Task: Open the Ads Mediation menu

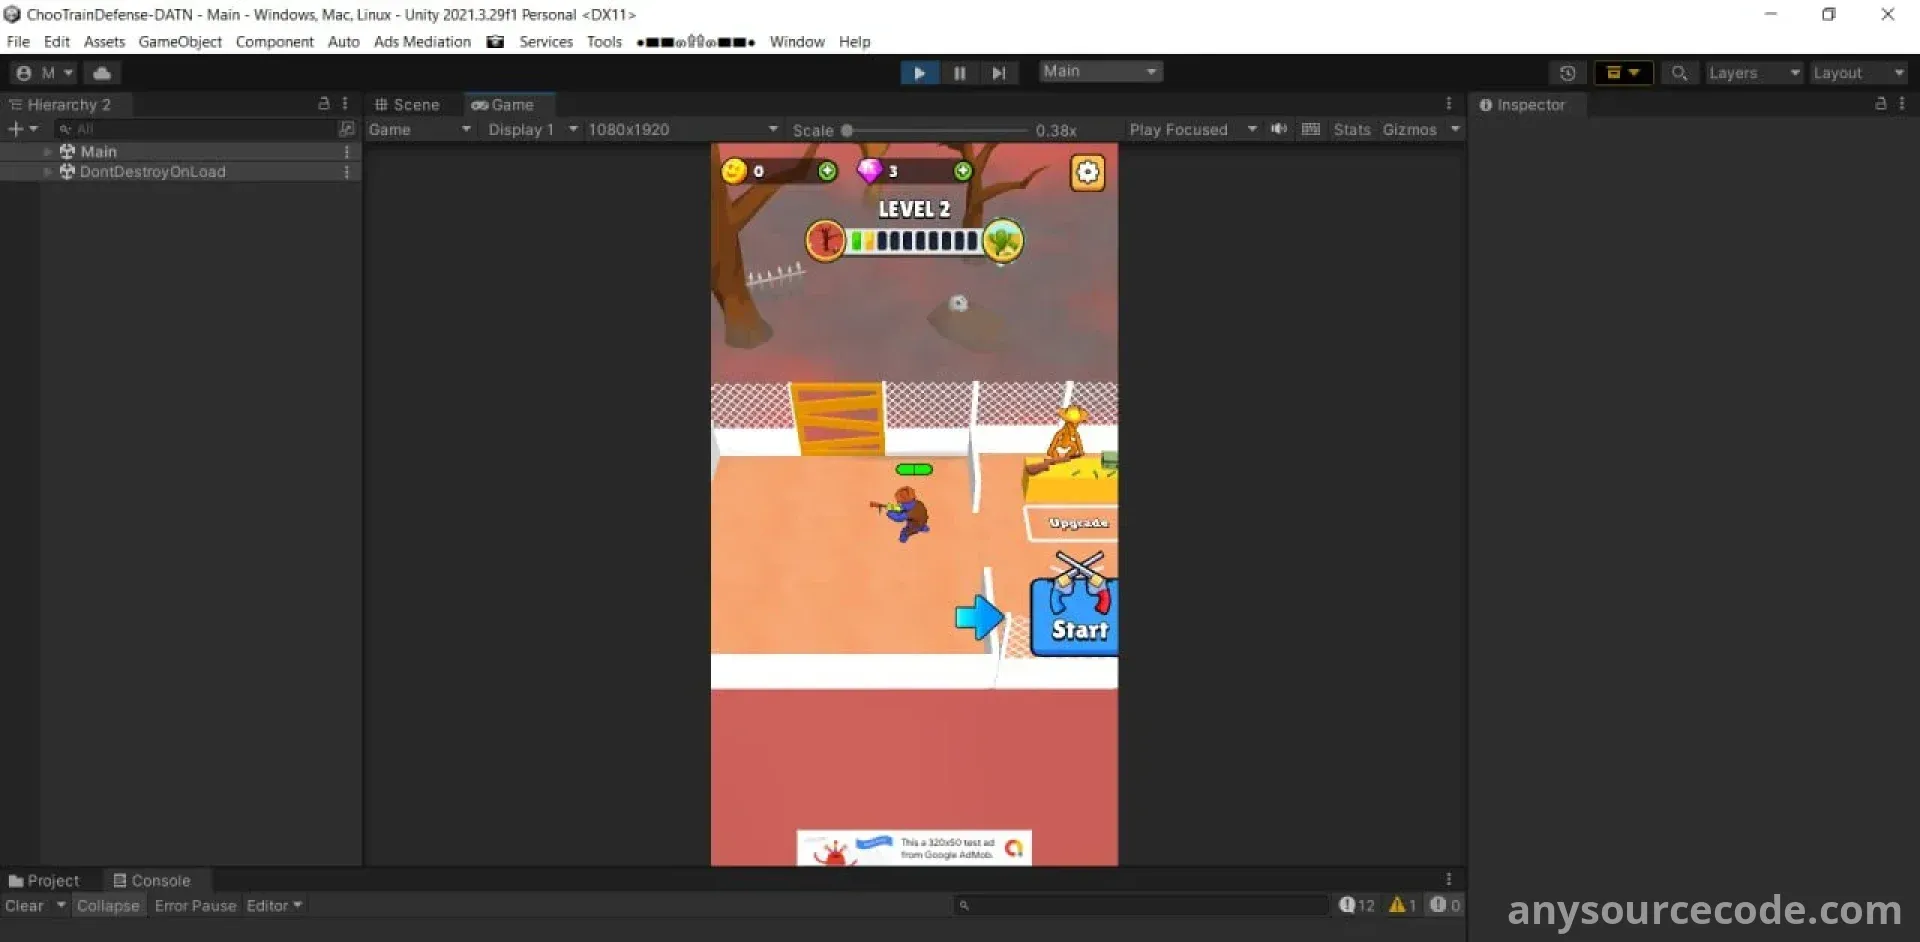Action: coord(421,41)
